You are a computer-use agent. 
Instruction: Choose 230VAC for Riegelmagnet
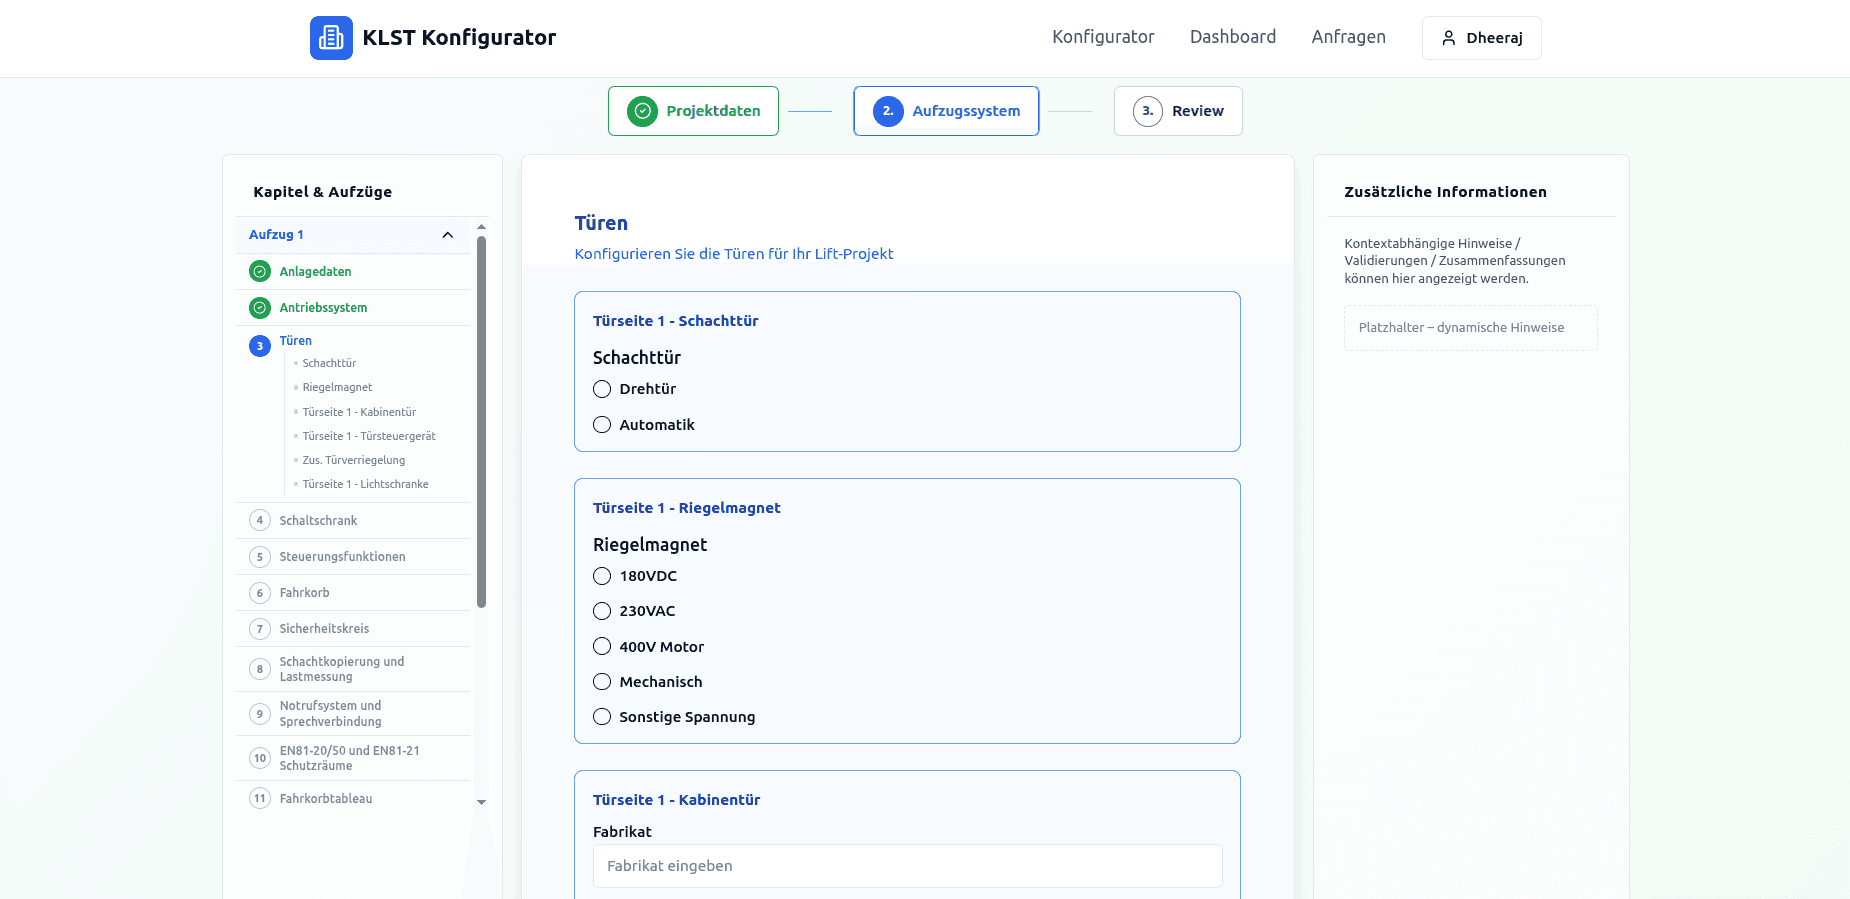(602, 611)
